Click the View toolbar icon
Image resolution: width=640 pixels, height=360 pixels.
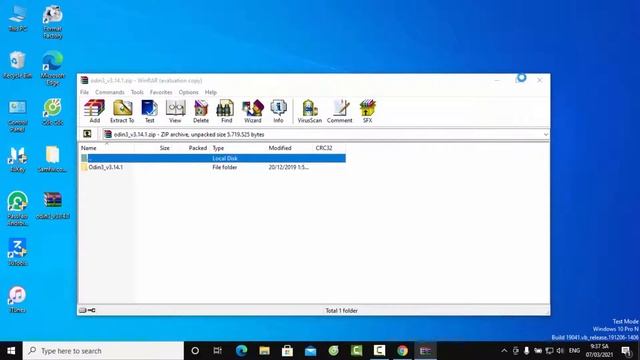(x=175, y=111)
